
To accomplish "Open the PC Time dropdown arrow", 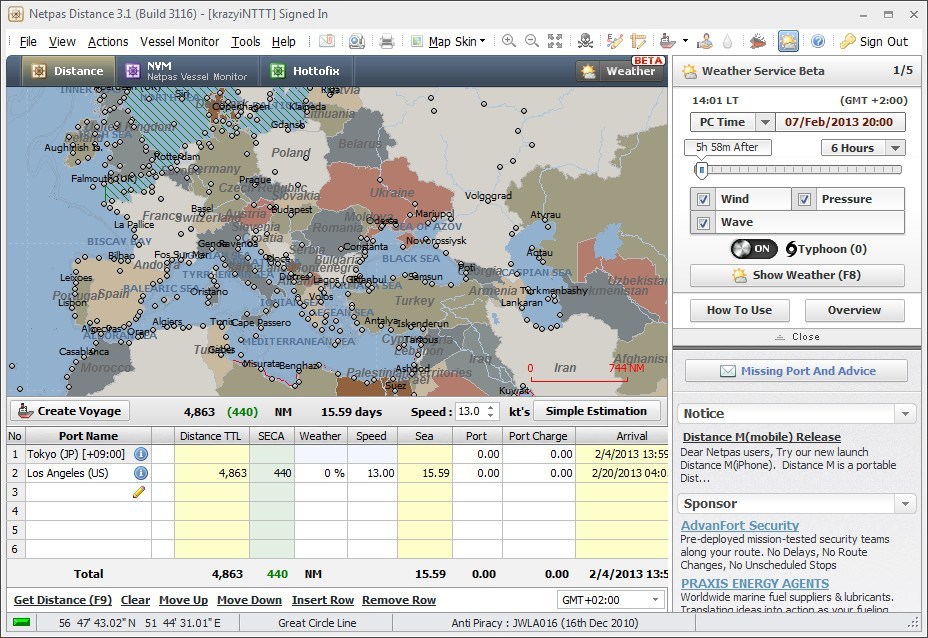I will (765, 122).
